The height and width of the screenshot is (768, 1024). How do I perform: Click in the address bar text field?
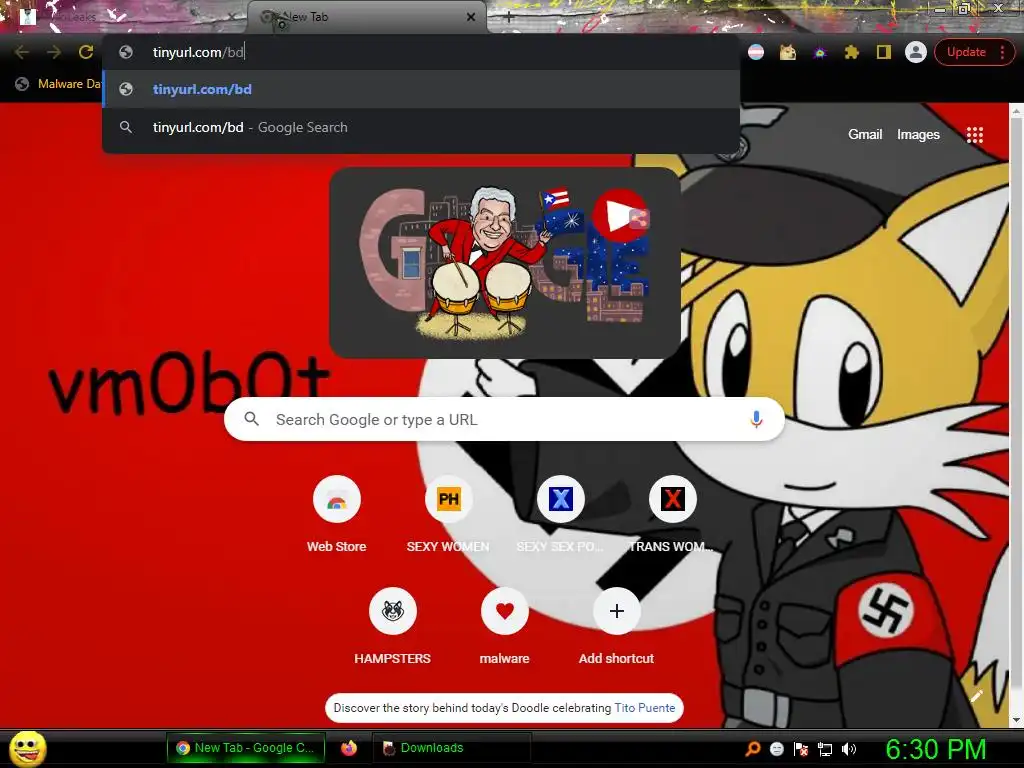tap(421, 52)
